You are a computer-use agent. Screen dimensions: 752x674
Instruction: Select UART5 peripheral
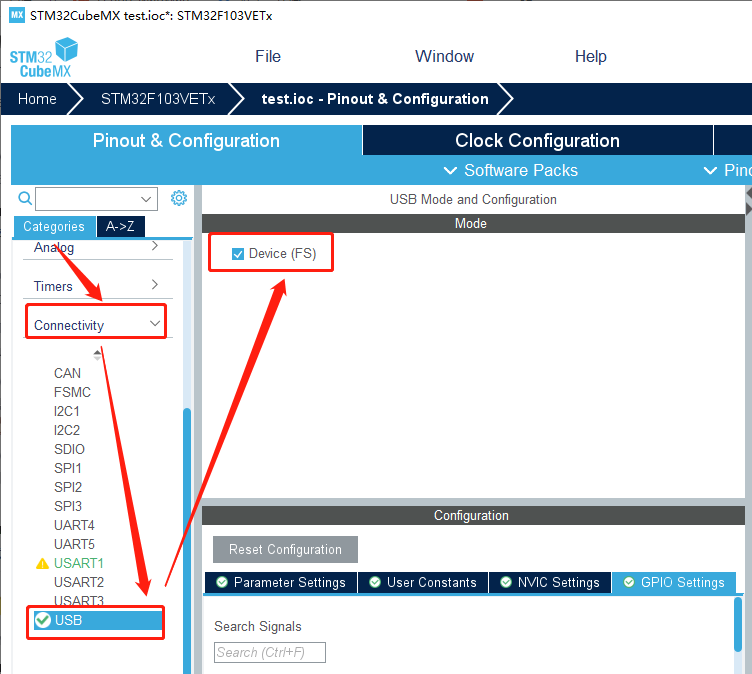(74, 544)
